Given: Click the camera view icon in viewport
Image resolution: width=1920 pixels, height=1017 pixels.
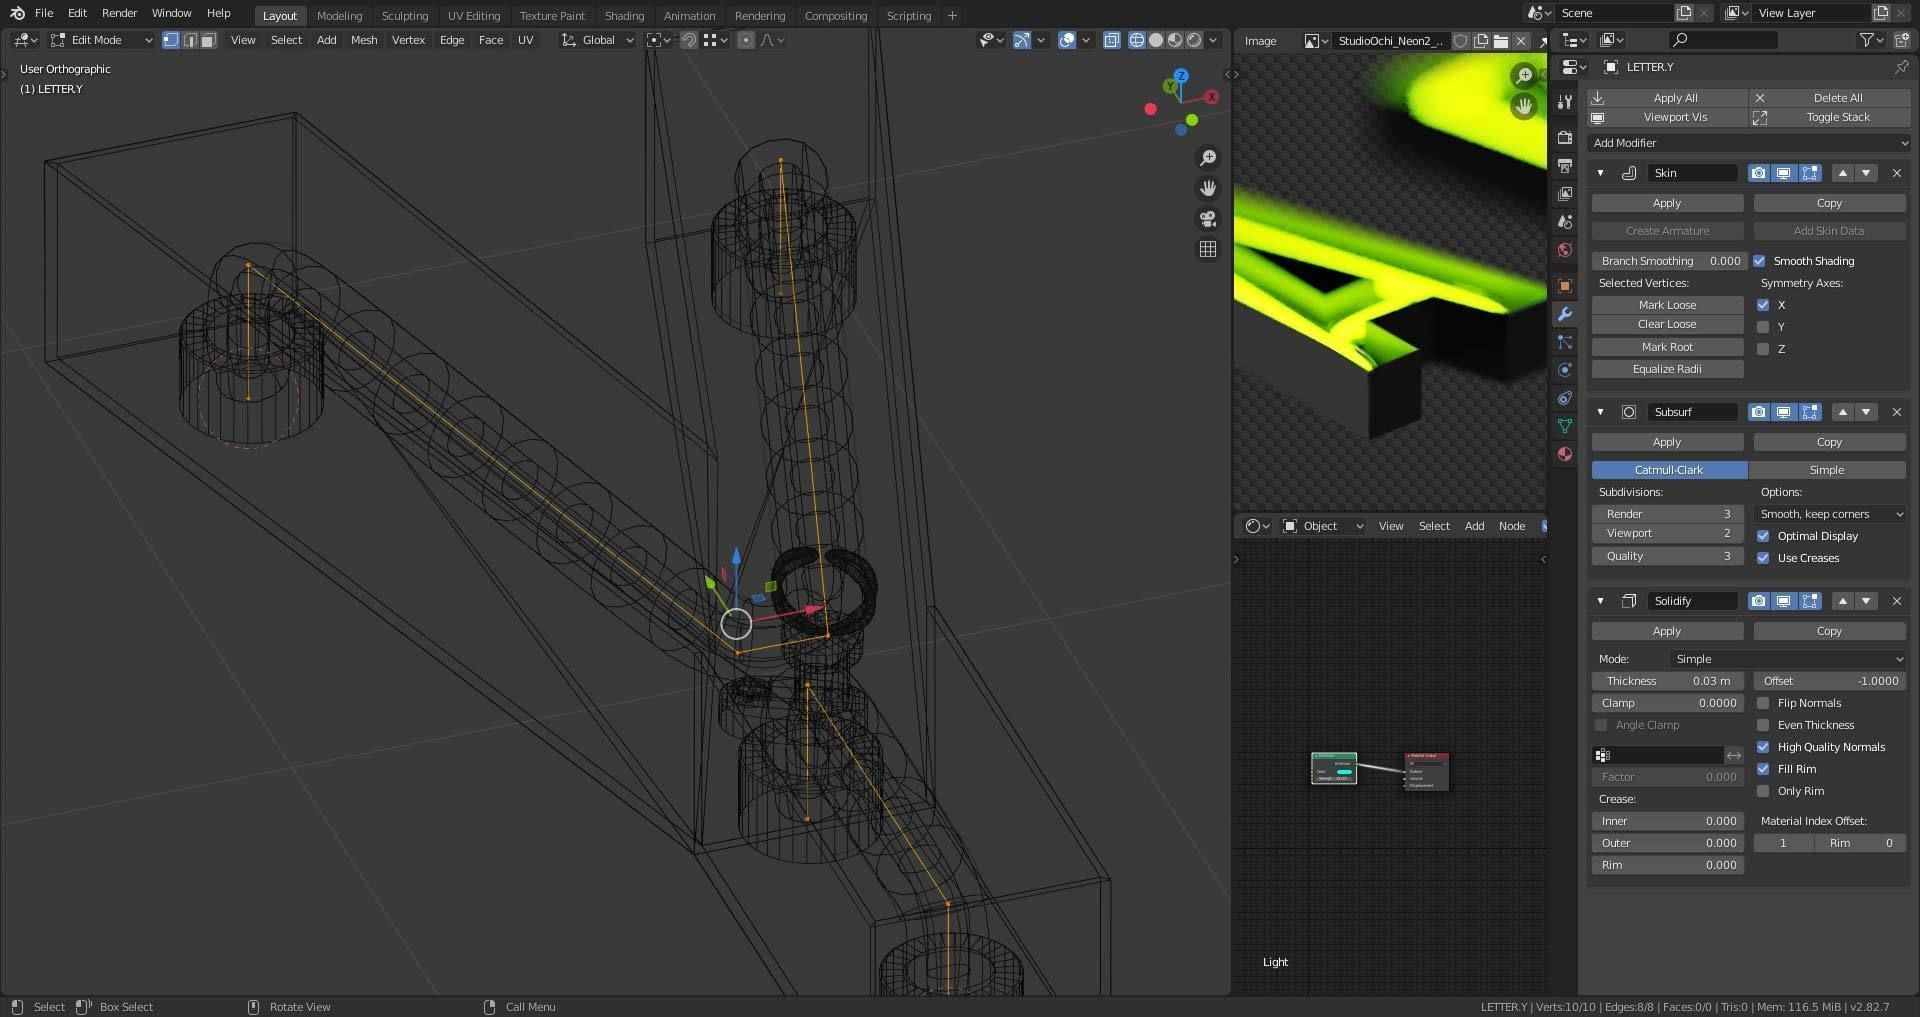Looking at the screenshot, I should [x=1208, y=219].
